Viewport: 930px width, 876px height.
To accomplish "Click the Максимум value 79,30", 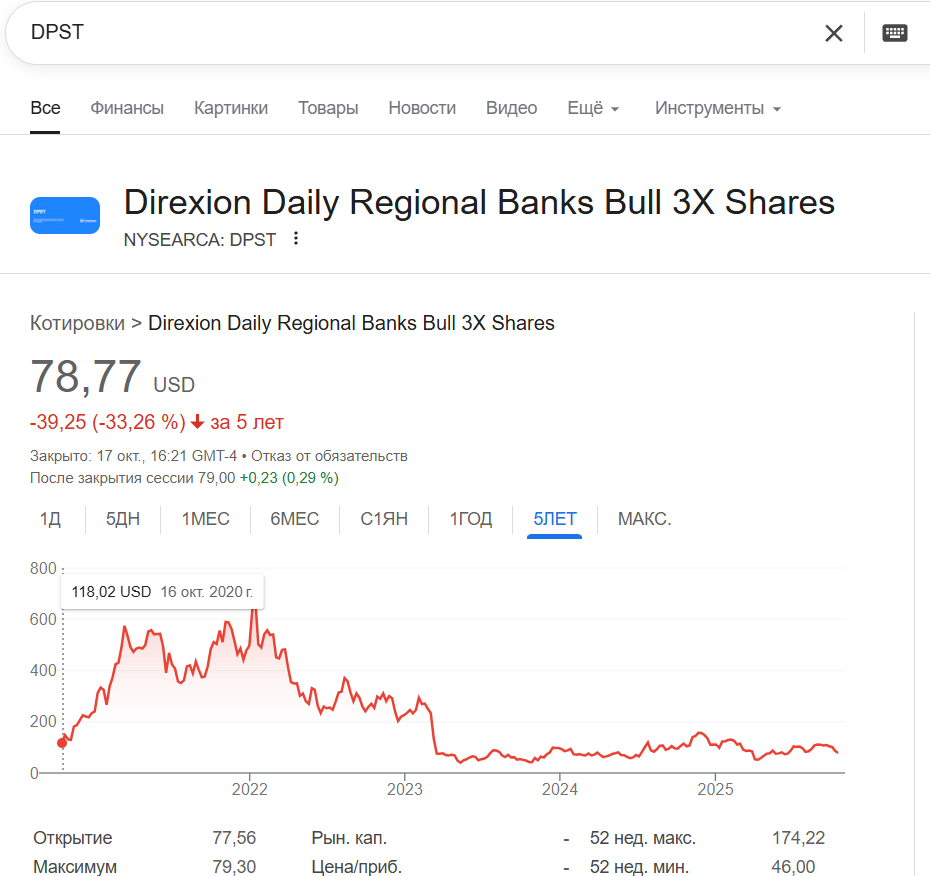I will tap(234, 867).
